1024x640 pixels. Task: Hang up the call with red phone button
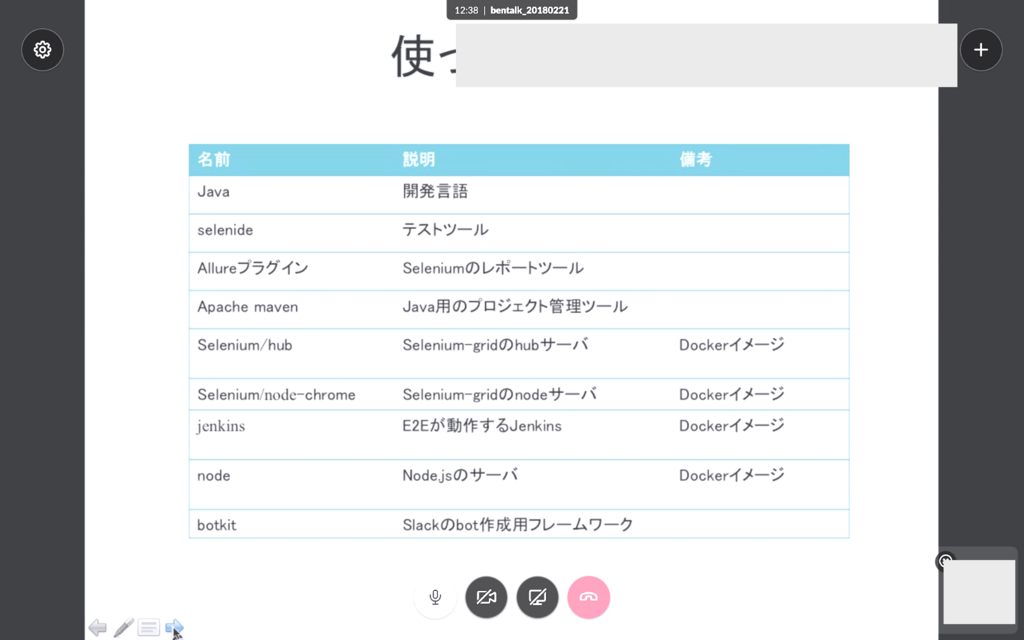coord(588,597)
